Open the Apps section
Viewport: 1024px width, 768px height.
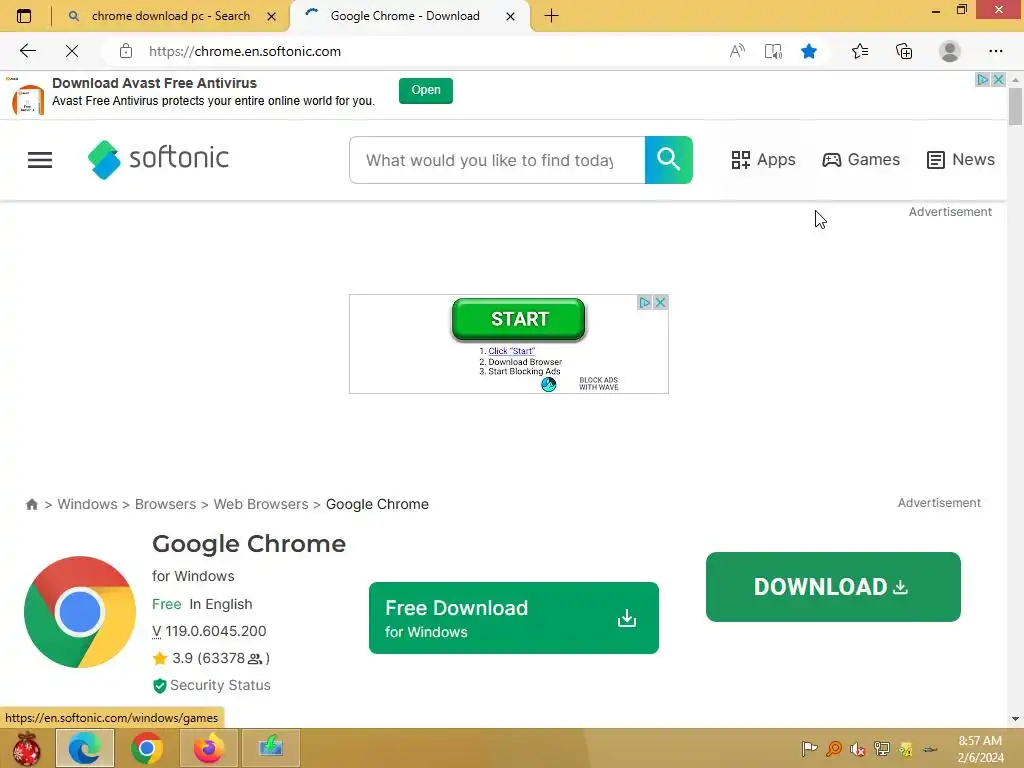tap(763, 159)
